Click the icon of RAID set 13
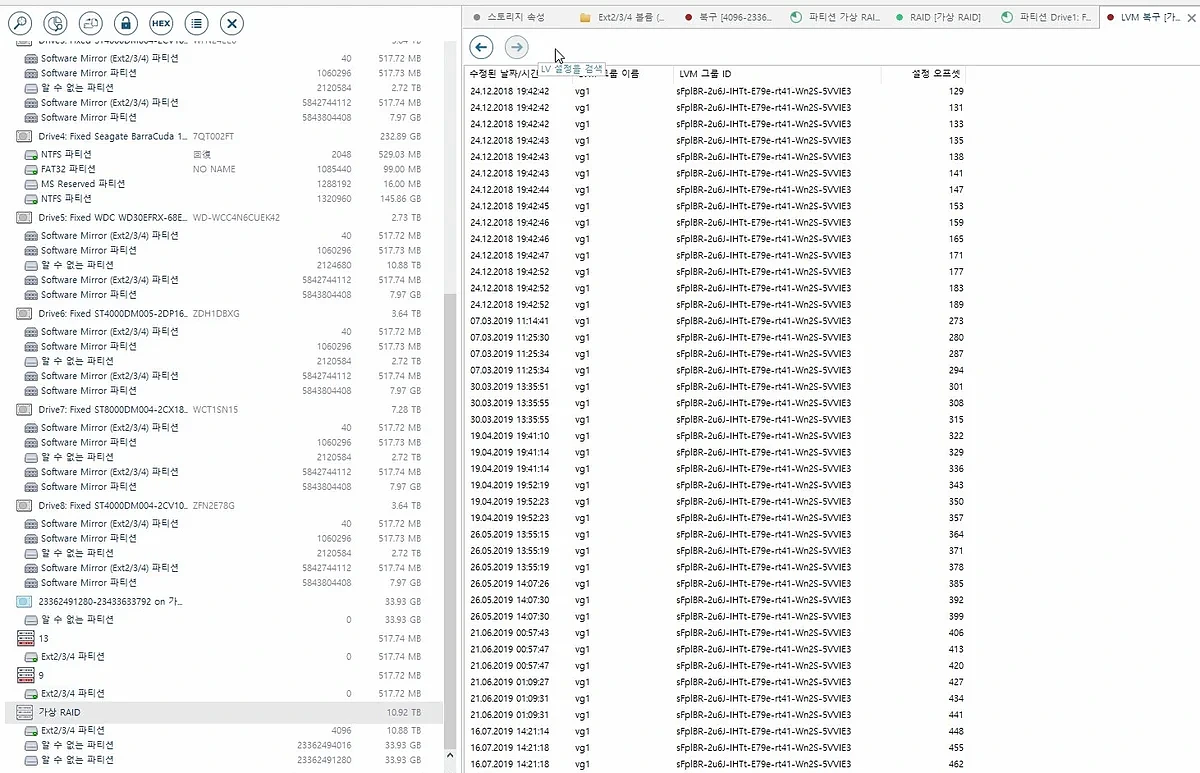 (25, 638)
